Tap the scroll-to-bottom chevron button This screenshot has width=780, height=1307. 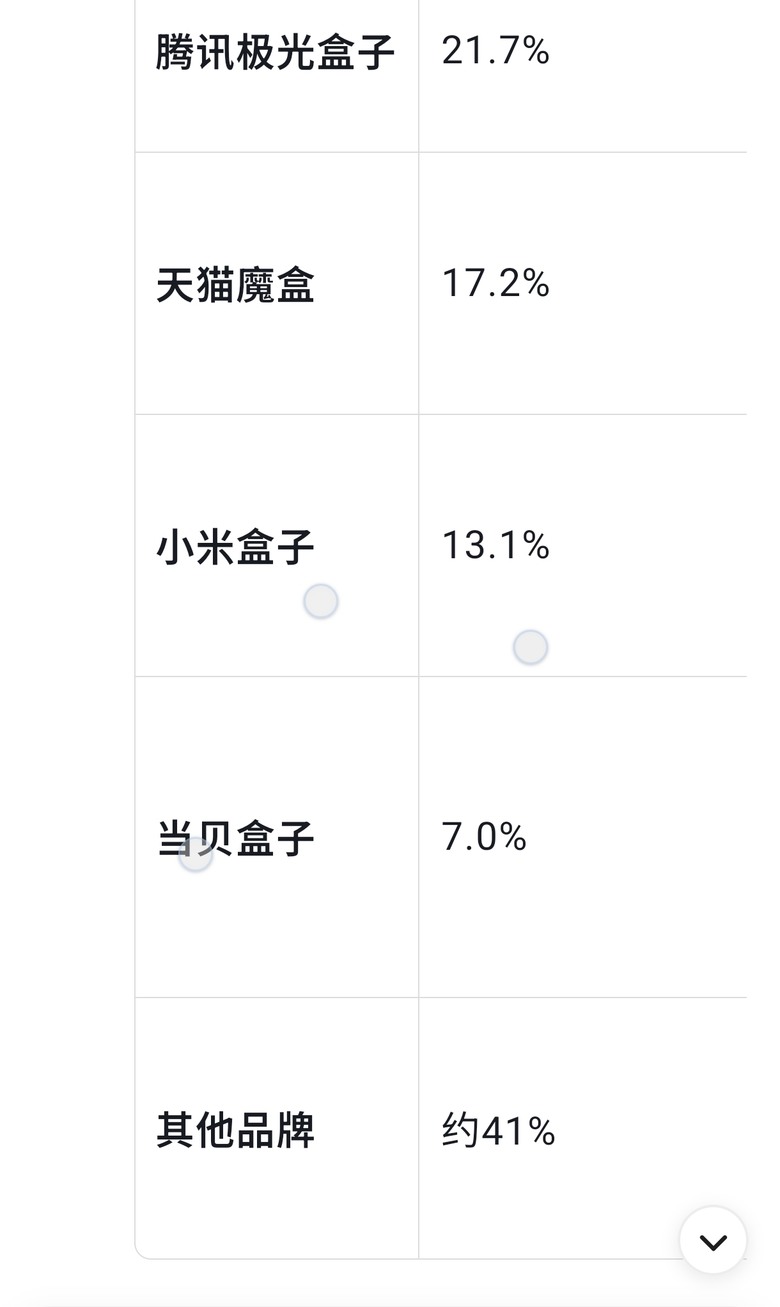point(713,1240)
